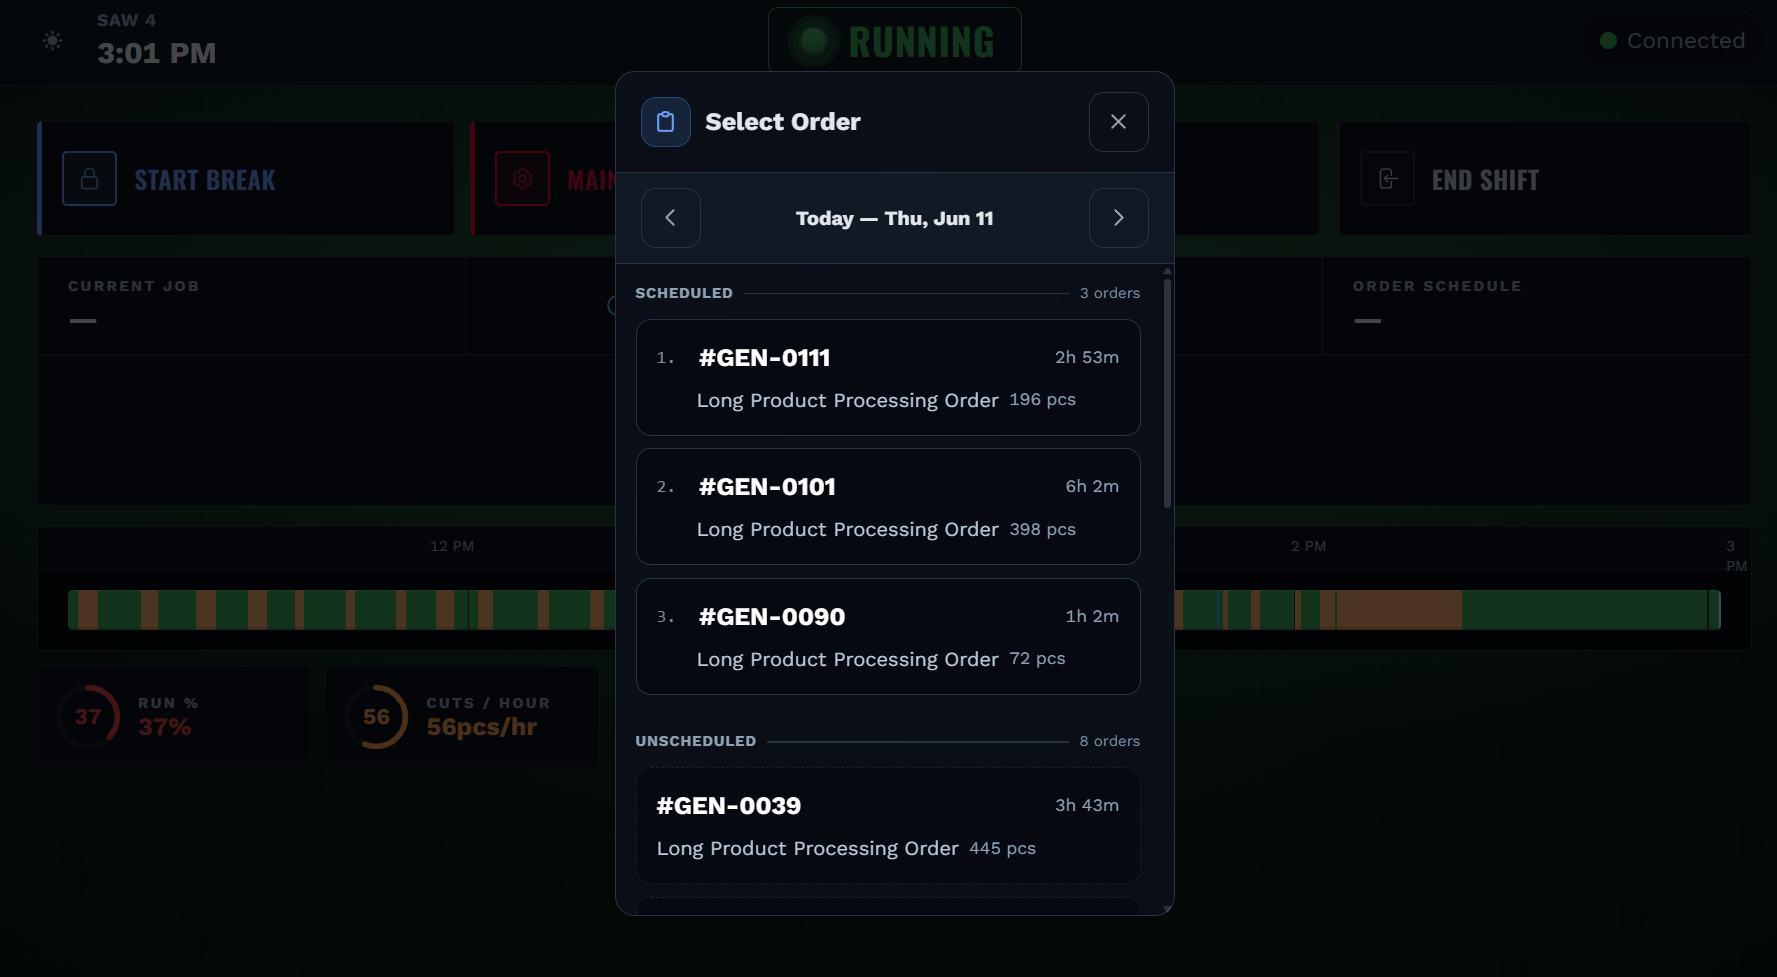1777x977 pixels.
Task: Click the order list scrollbar thumb
Action: click(x=1167, y=393)
